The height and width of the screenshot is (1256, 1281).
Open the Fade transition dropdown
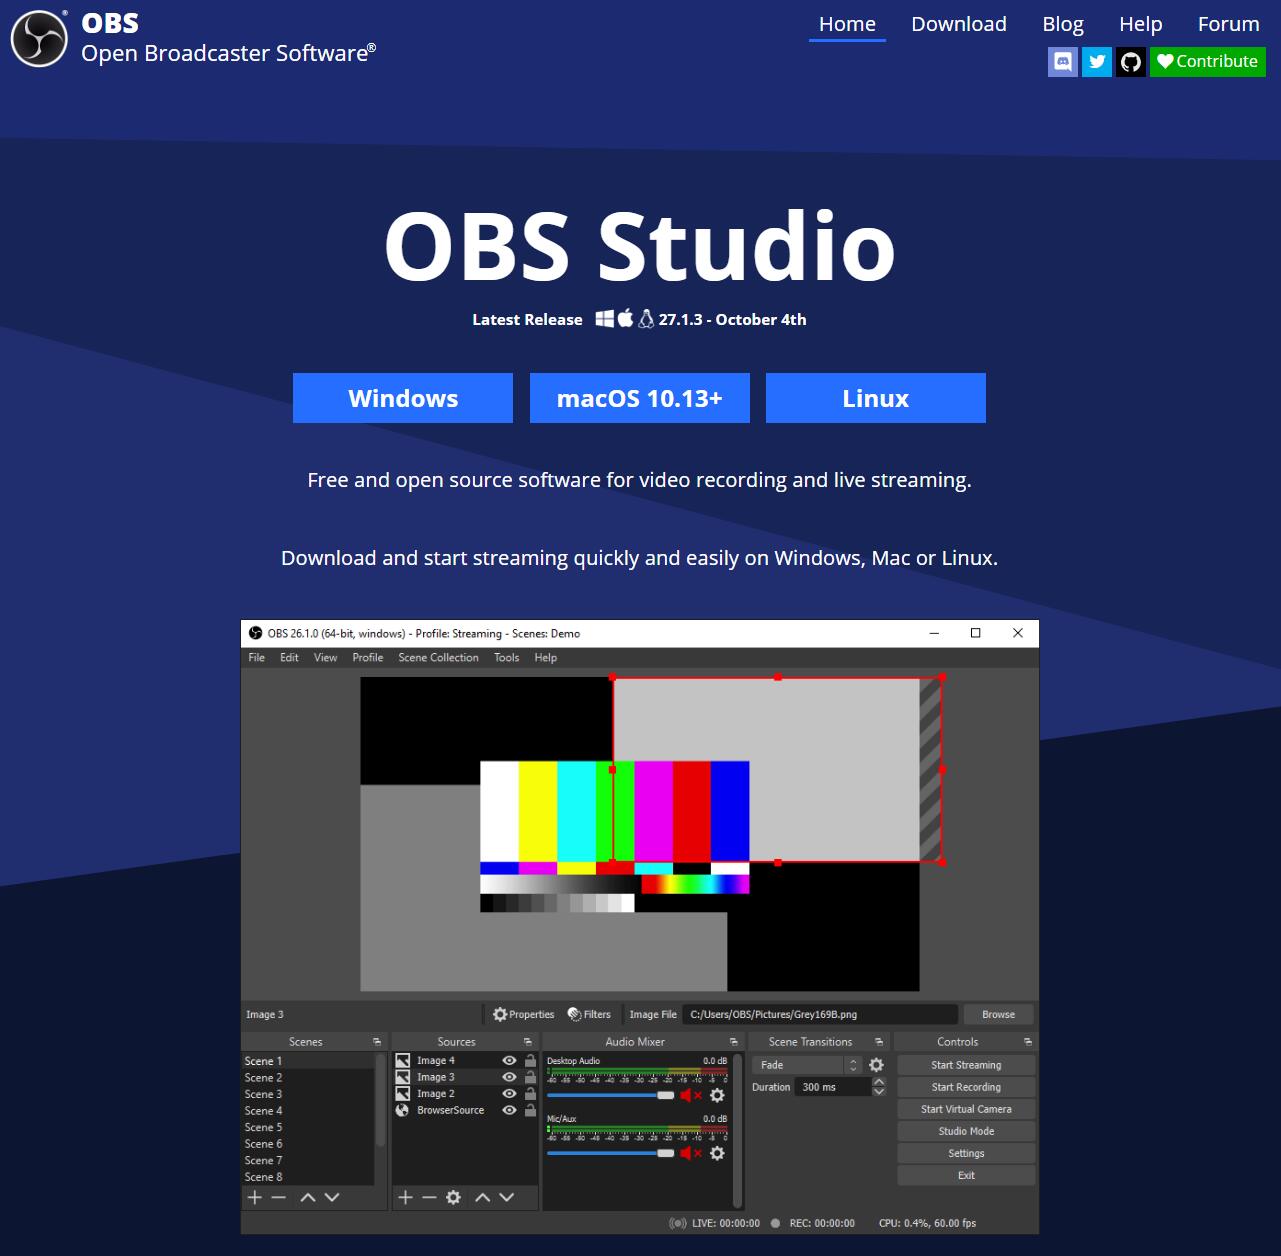tap(807, 1065)
